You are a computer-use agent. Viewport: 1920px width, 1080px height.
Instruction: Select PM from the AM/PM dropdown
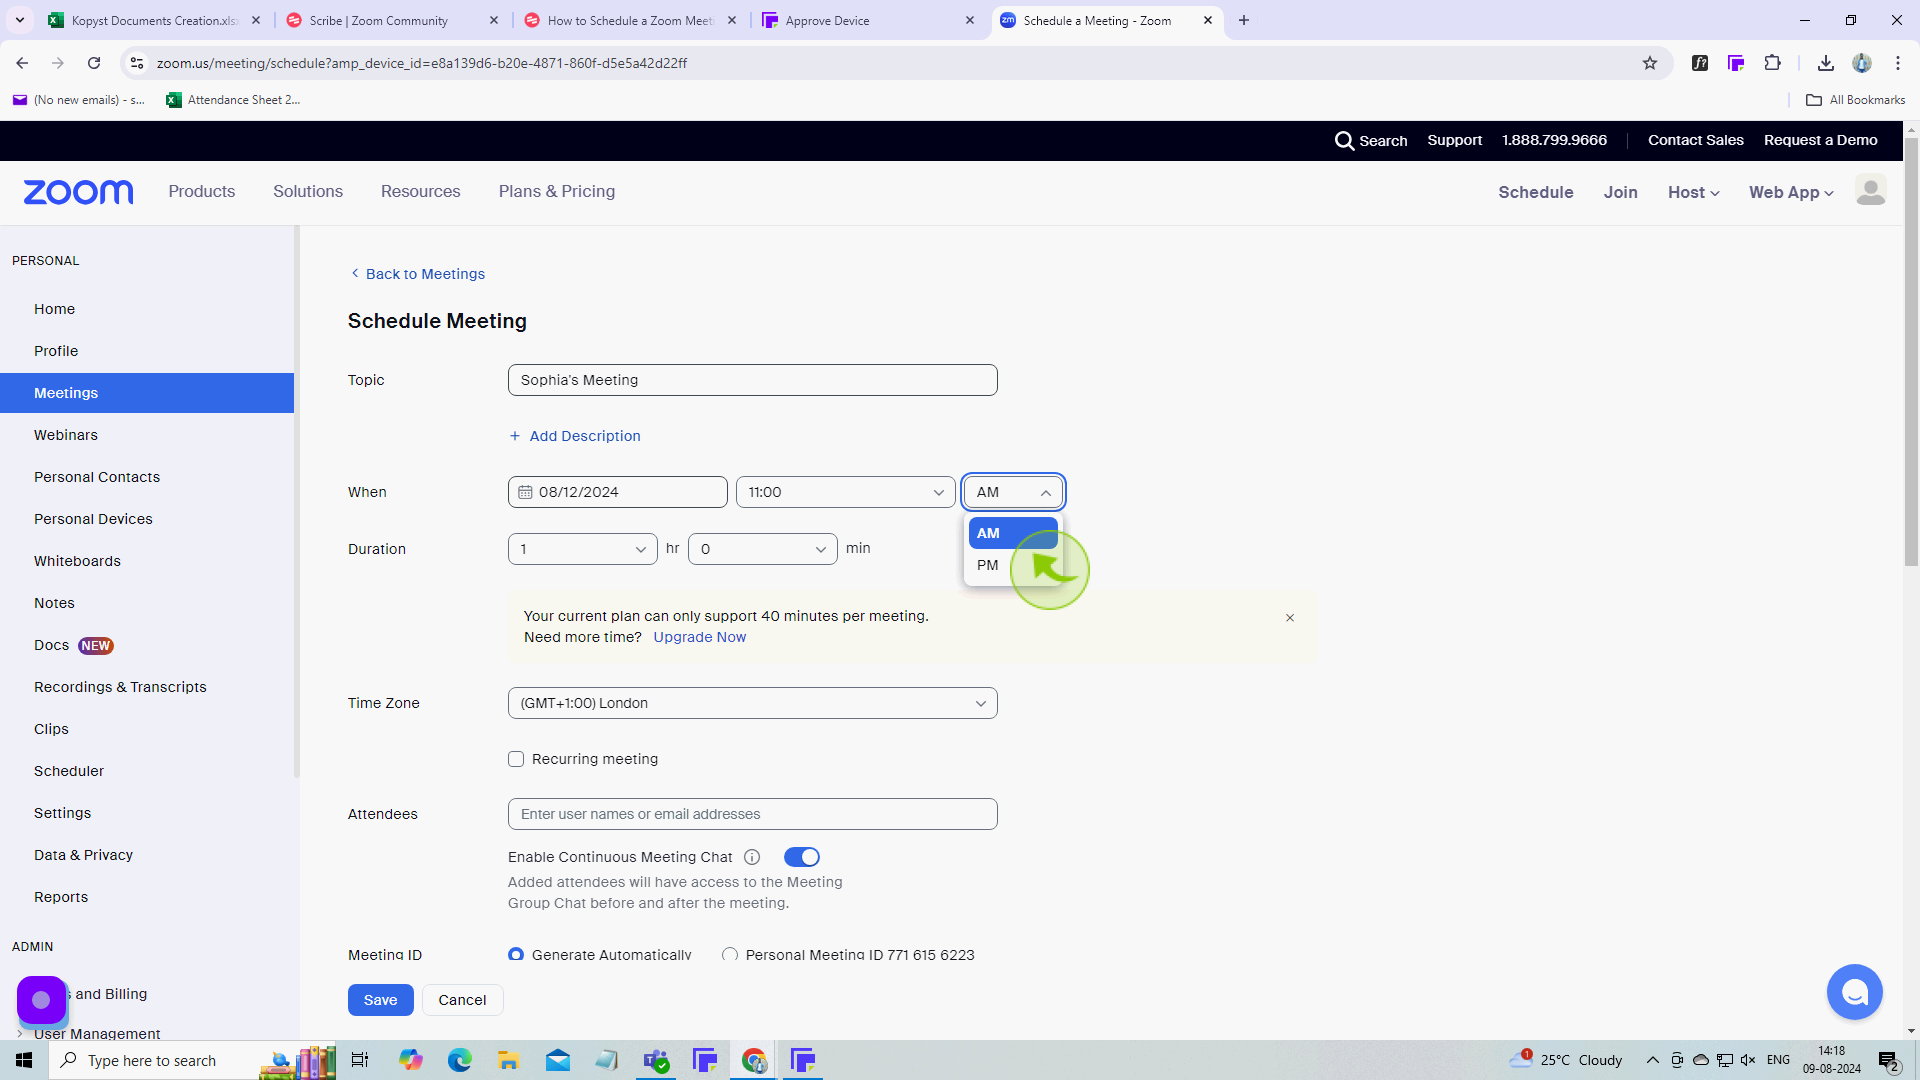pos(988,564)
